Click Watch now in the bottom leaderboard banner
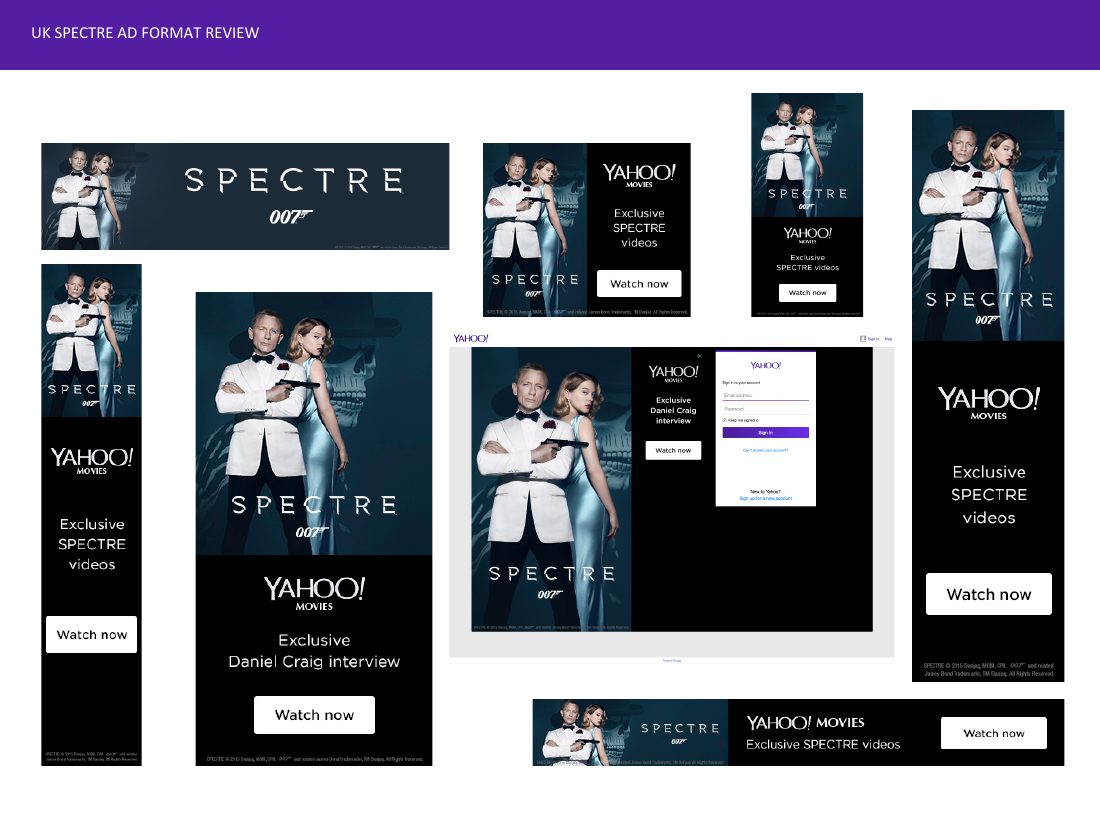This screenshot has height=825, width=1100. (x=993, y=733)
